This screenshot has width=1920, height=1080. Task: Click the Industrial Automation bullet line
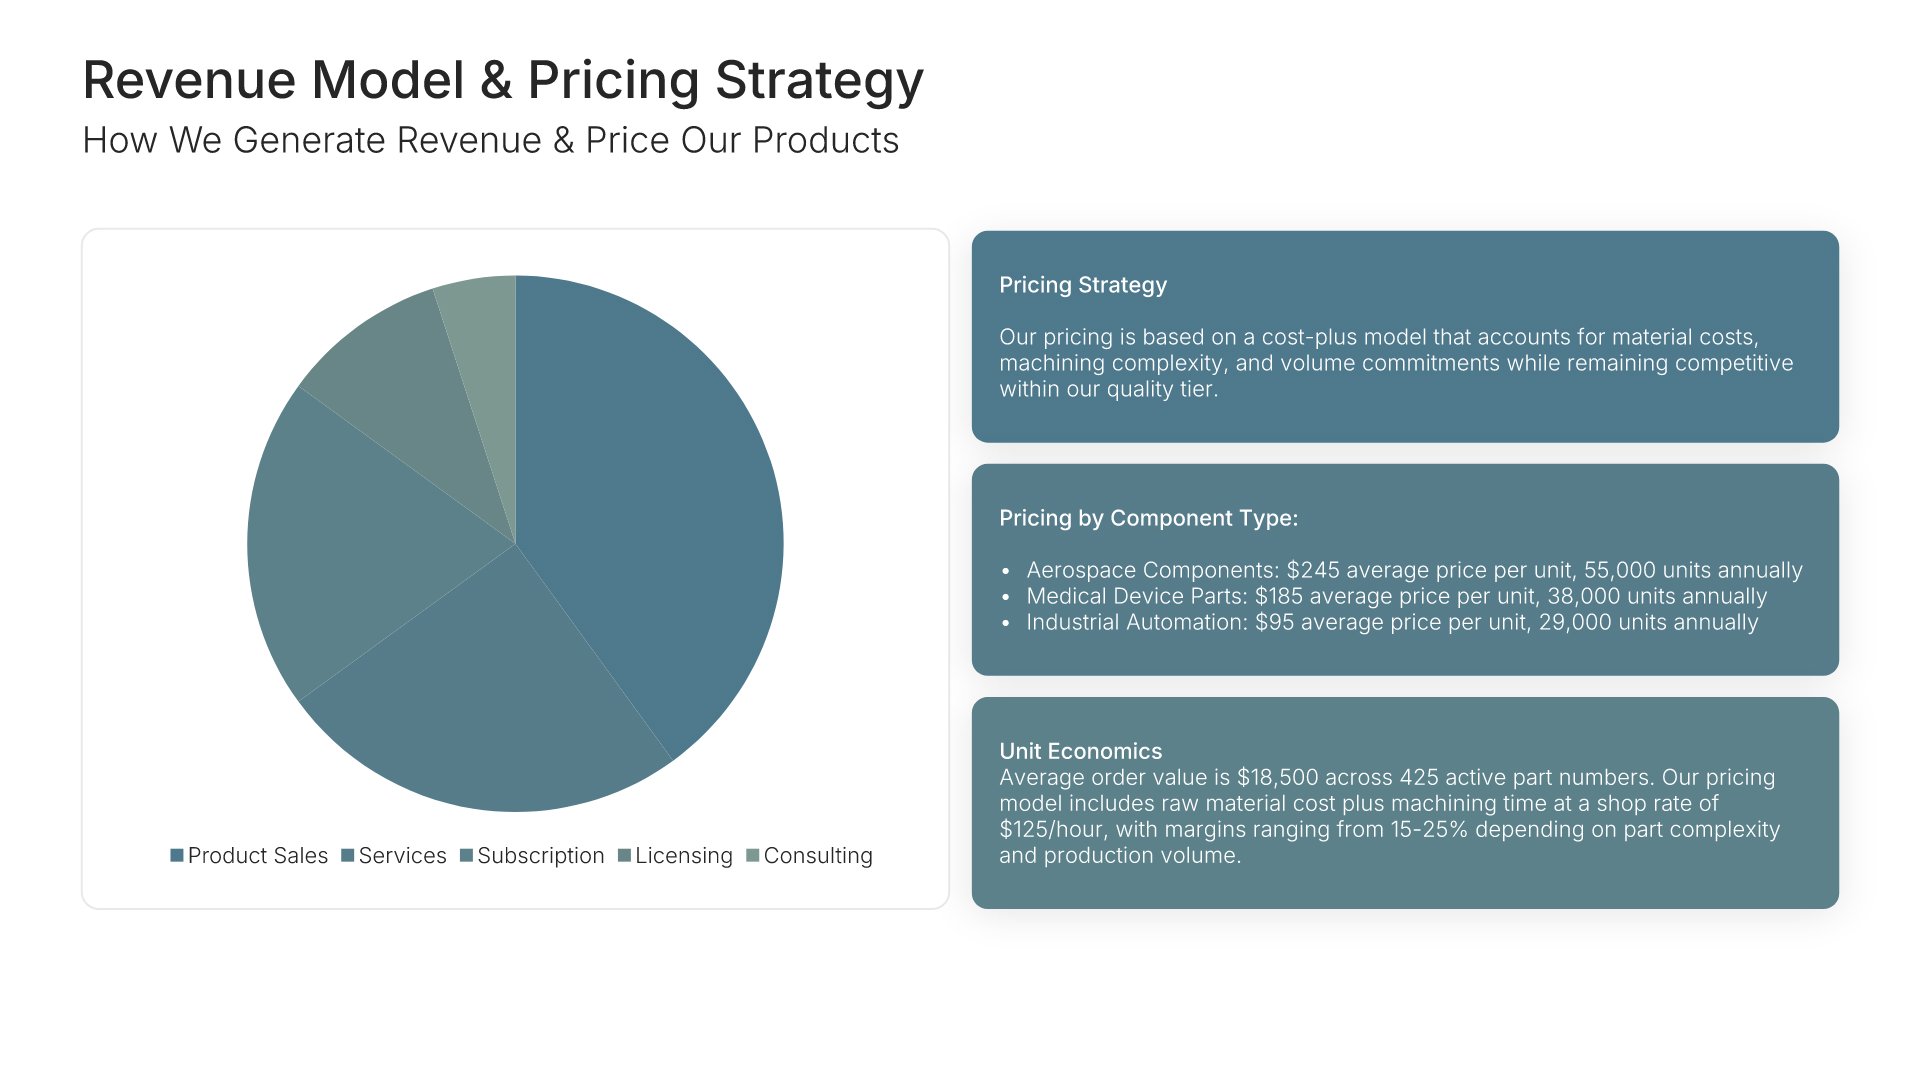1392,622
